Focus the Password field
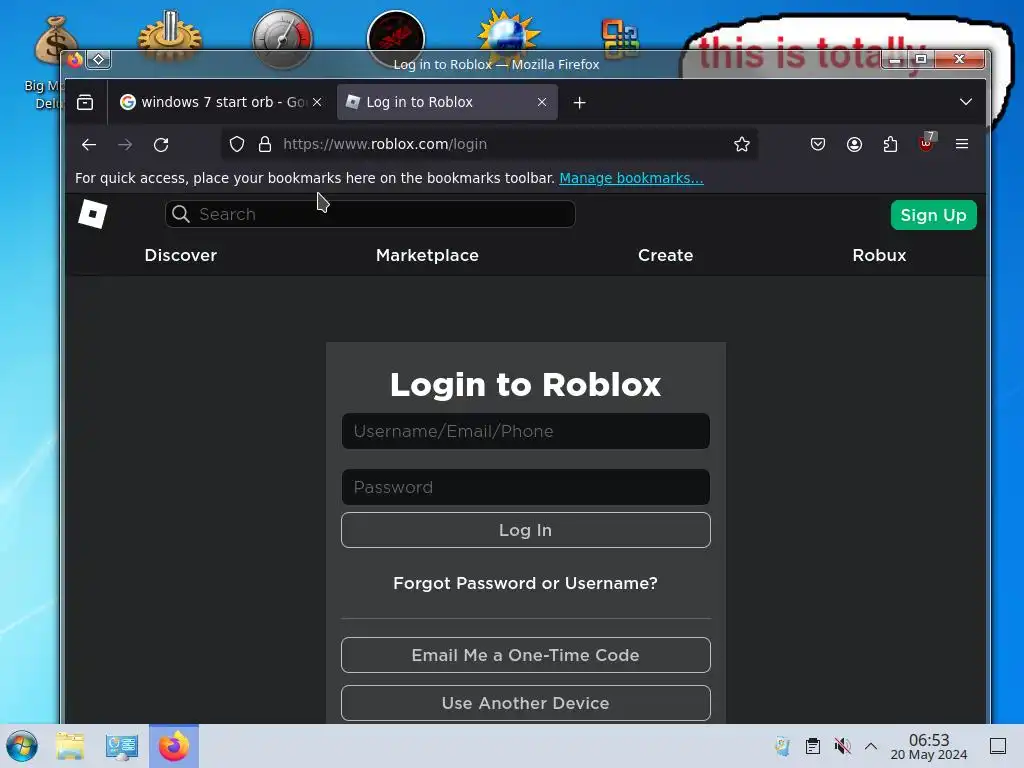 tap(526, 487)
